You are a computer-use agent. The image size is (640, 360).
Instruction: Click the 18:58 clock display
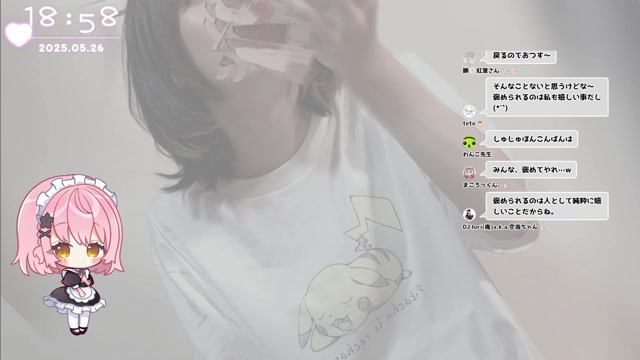71,18
